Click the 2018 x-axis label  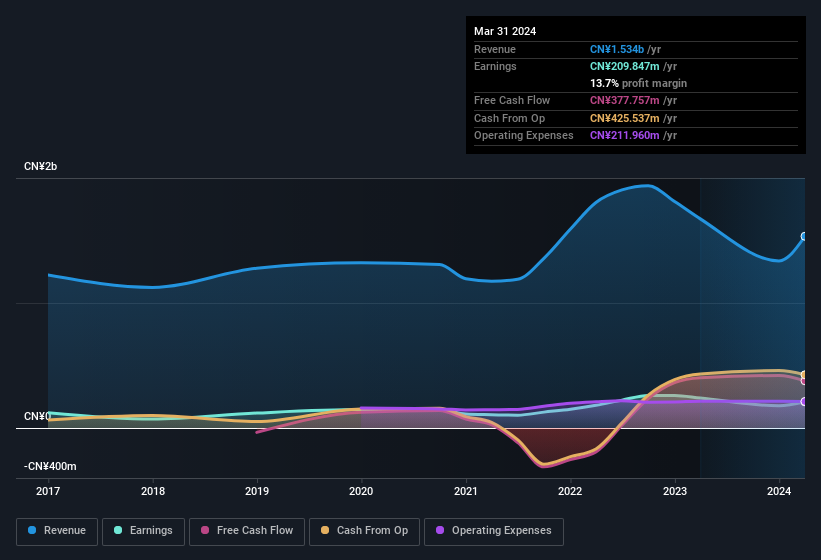tap(153, 491)
